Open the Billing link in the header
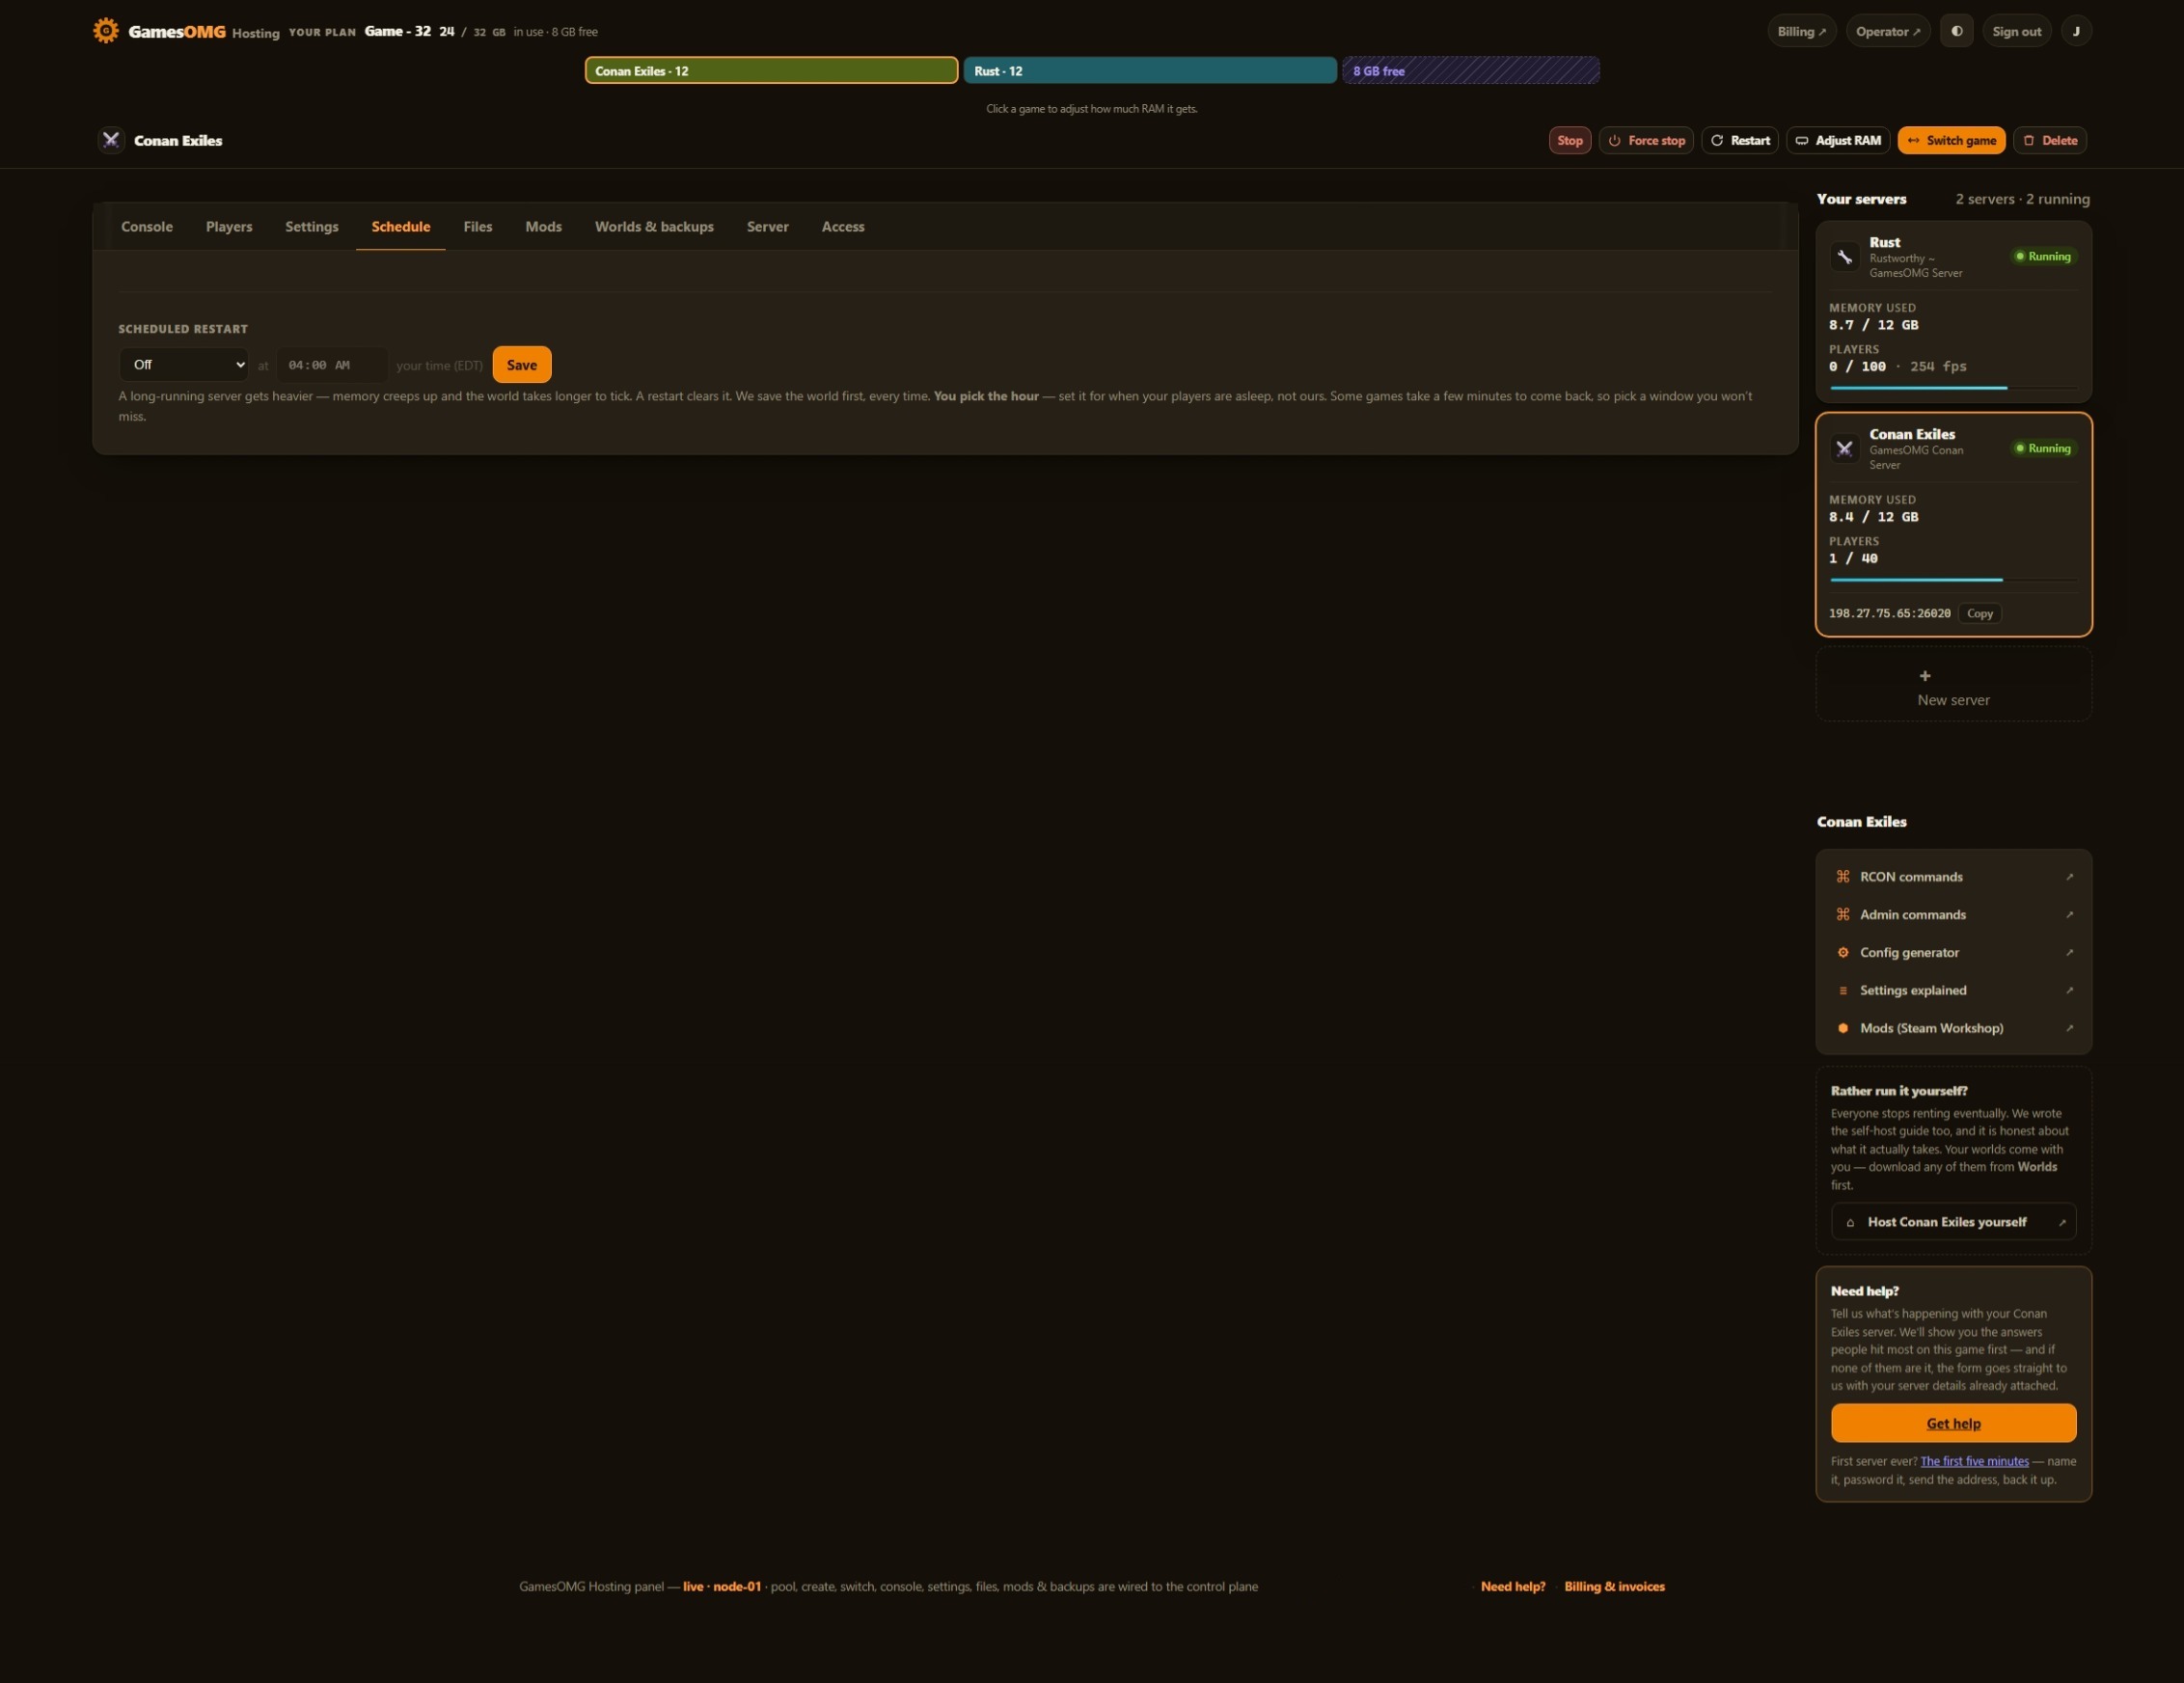 (1802, 31)
